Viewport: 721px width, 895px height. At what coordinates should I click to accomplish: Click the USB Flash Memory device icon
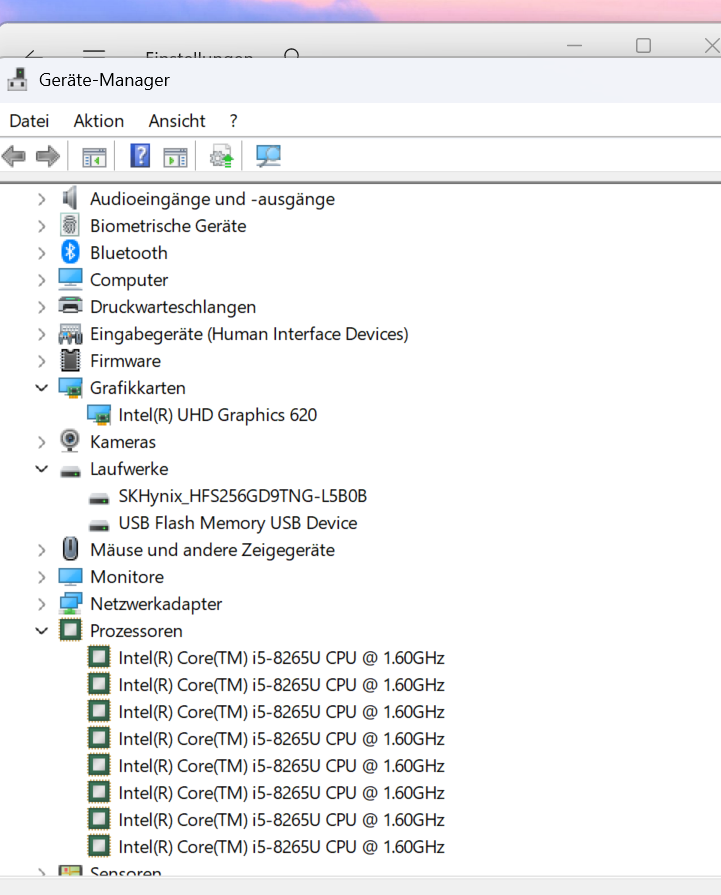pyautogui.click(x=99, y=525)
